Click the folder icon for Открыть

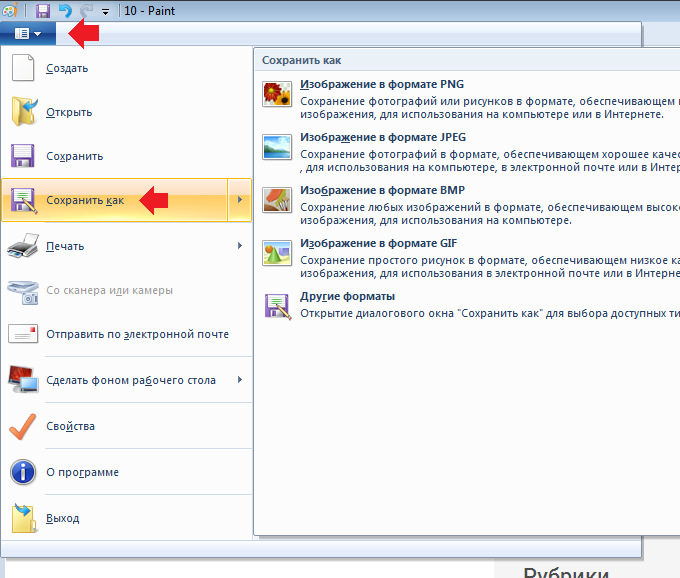(24, 112)
